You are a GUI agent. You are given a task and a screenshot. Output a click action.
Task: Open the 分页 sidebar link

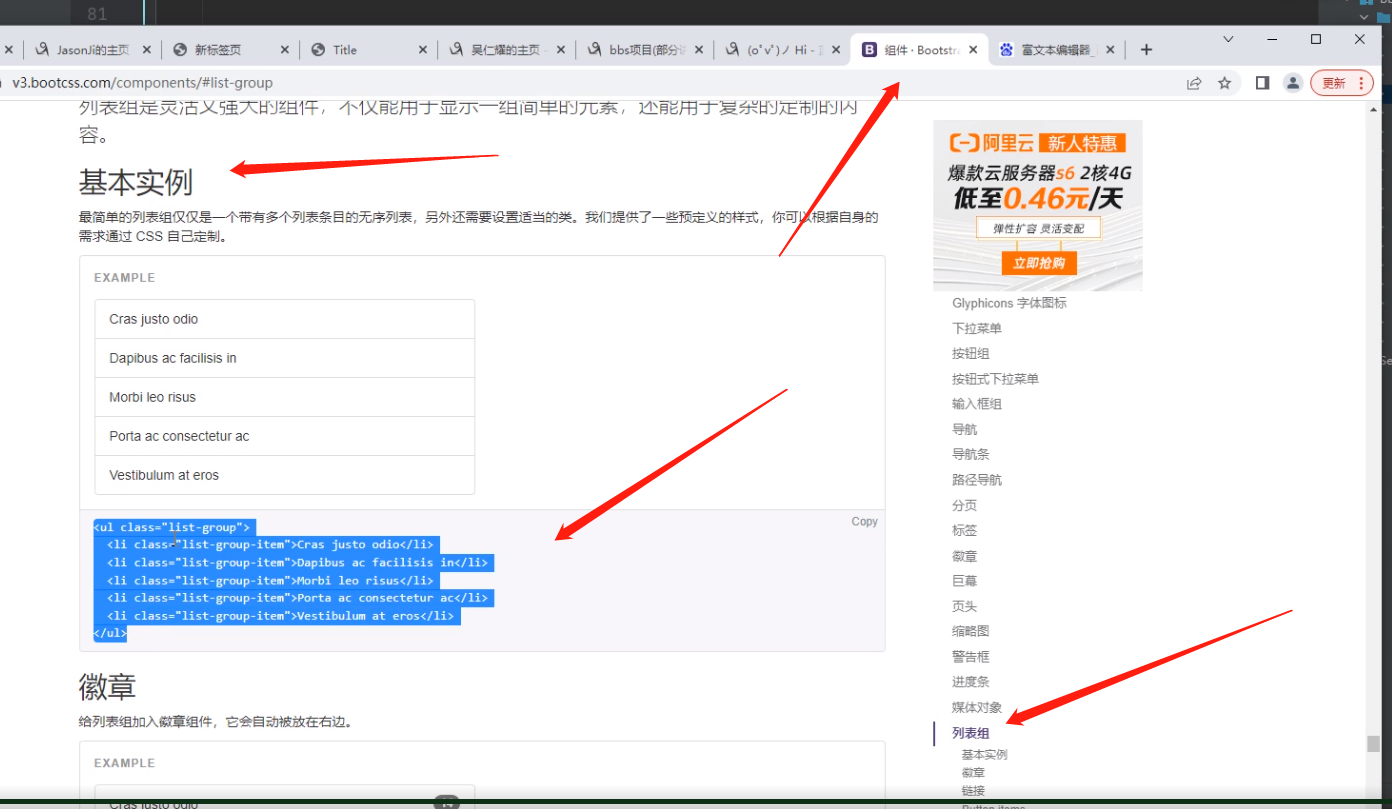pos(965,505)
